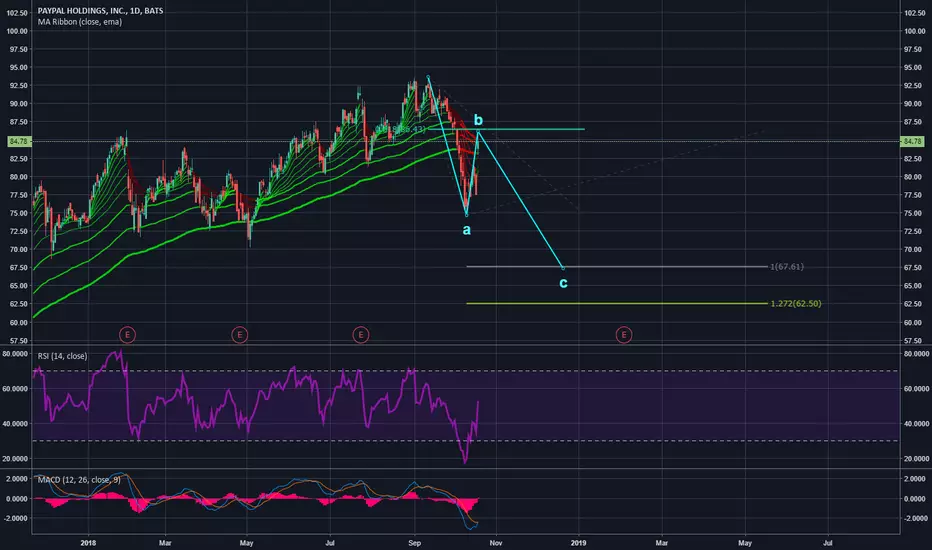The width and height of the screenshot is (932, 550).
Task: Click the 2019 time axis label
Action: [578, 542]
